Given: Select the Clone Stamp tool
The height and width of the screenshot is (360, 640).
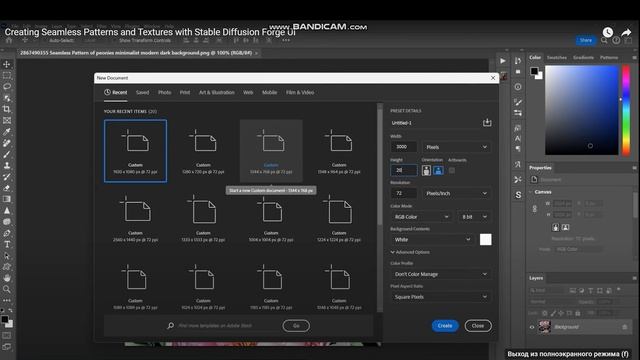Looking at the screenshot, I should [7, 165].
